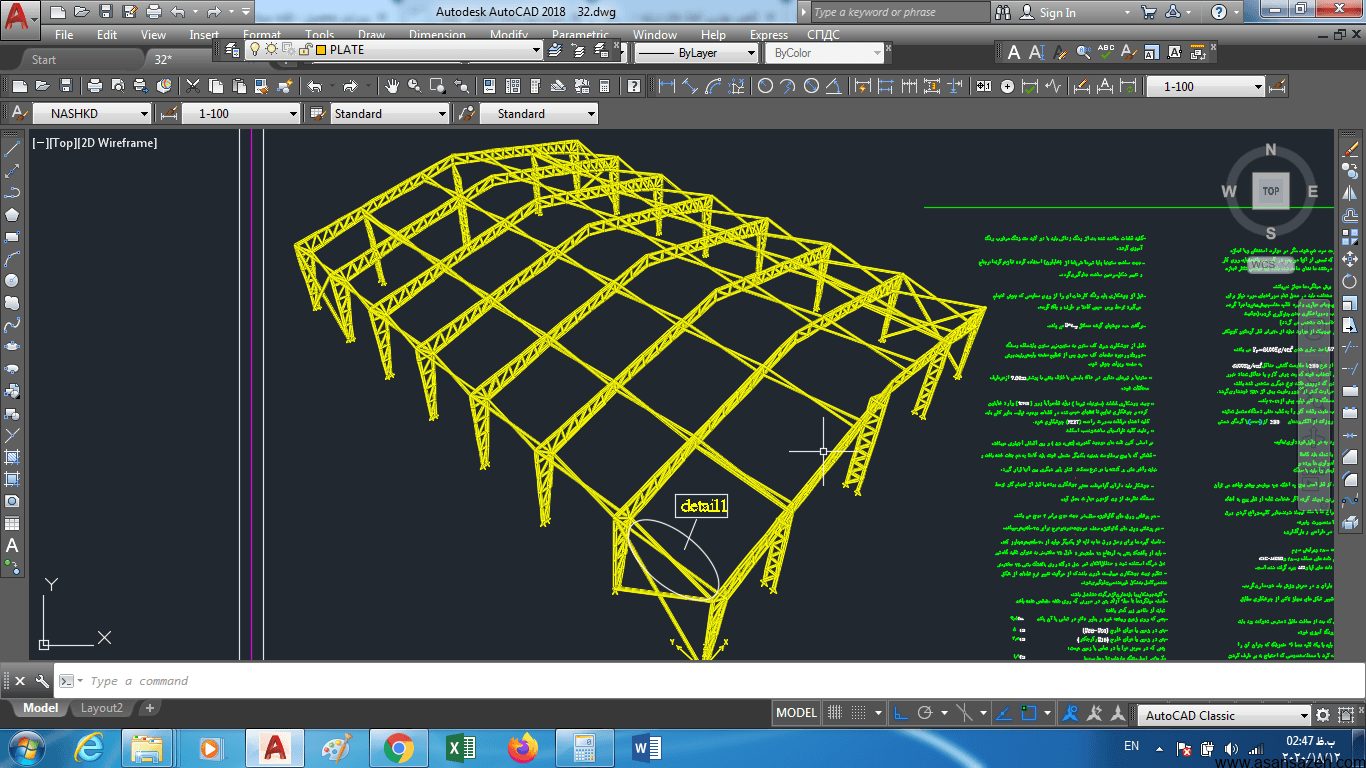Click the TOP face of ViewCube

1271,191
